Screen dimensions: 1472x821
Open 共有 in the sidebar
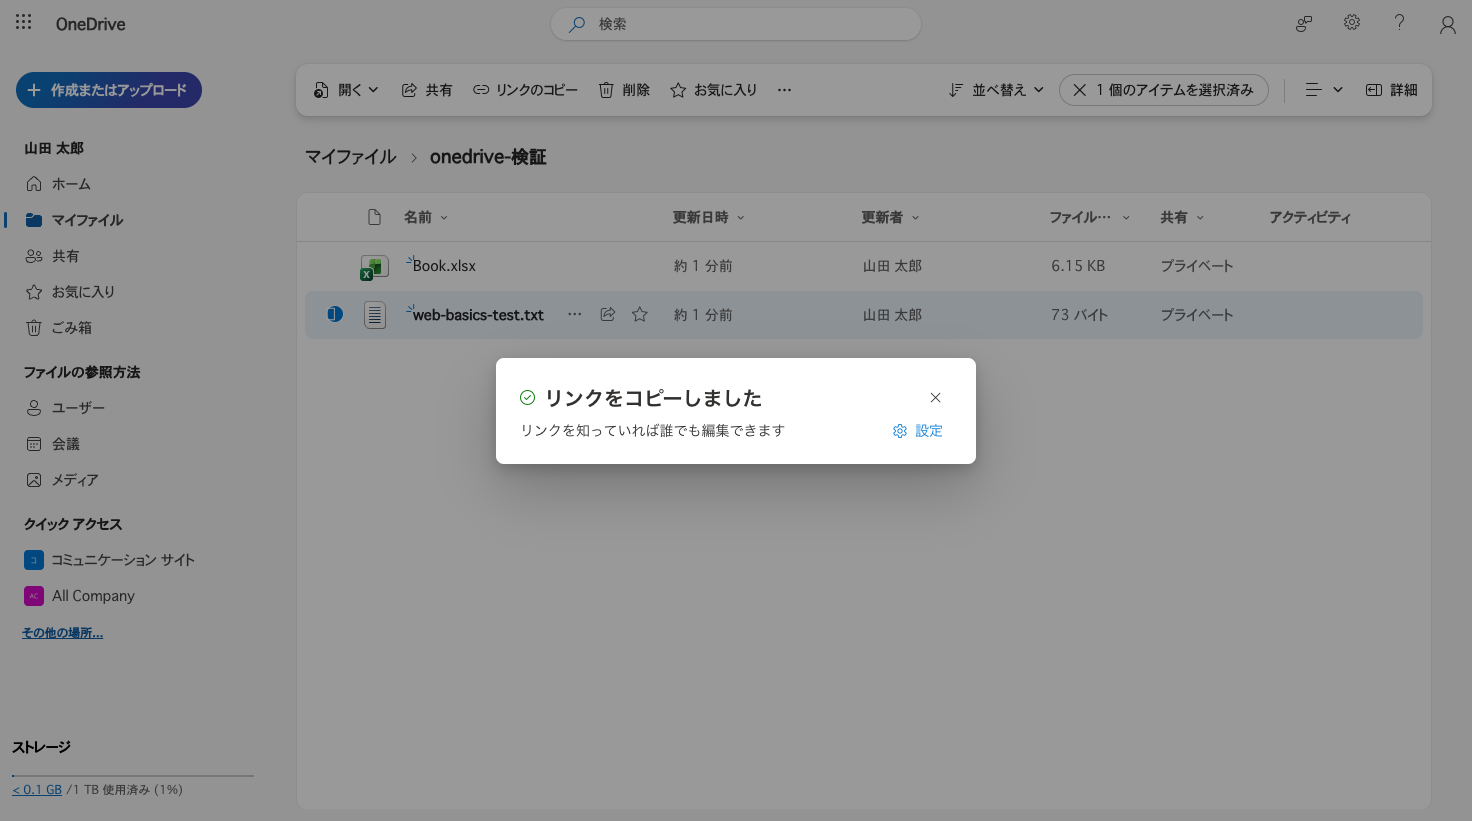(x=53, y=256)
